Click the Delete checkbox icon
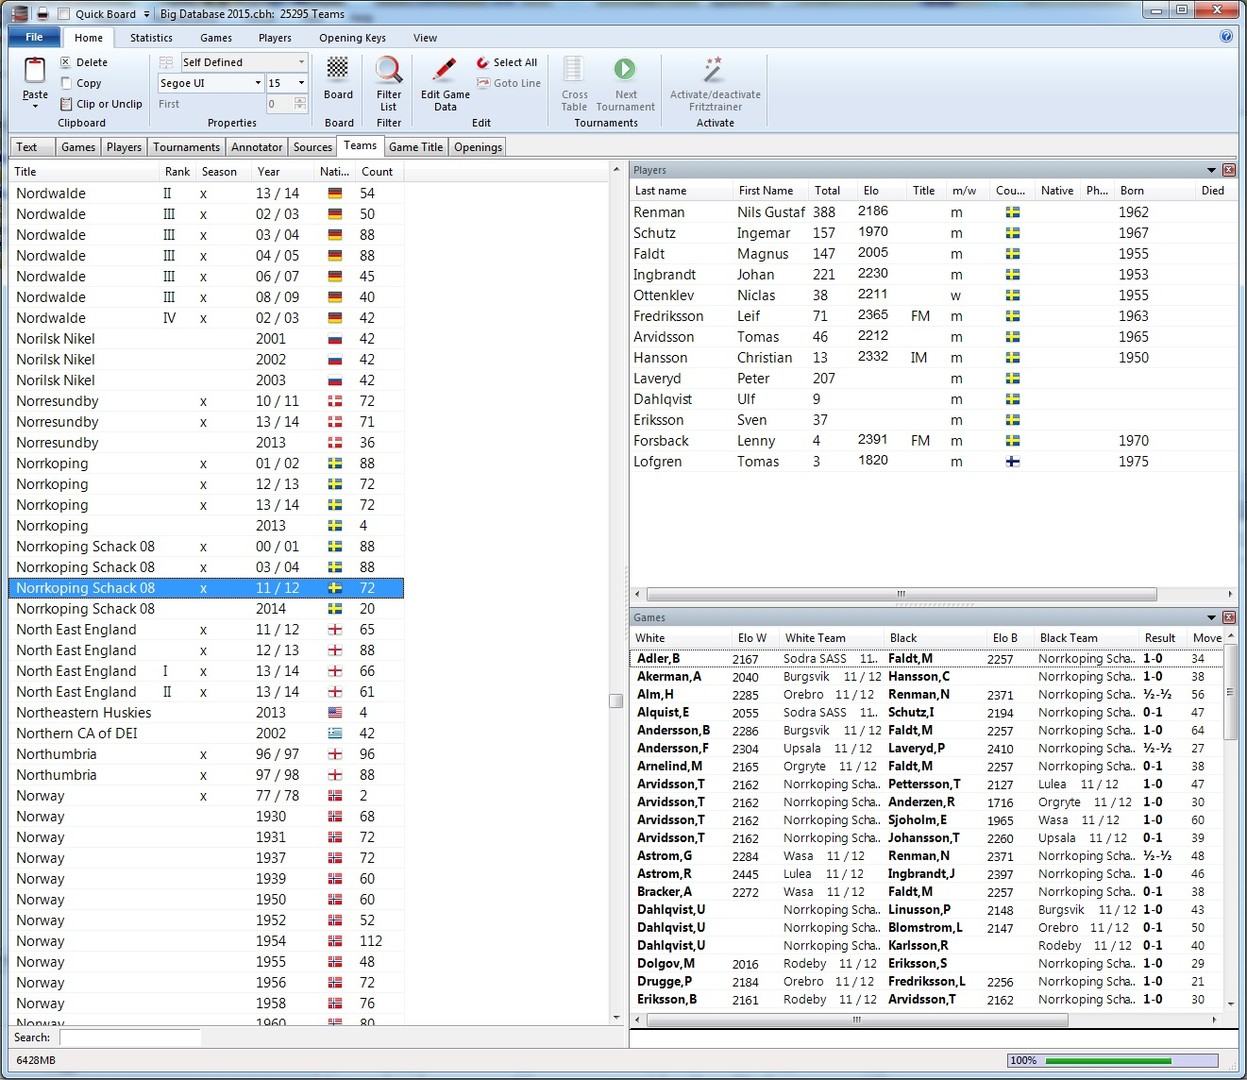1247x1080 pixels. 66,62
